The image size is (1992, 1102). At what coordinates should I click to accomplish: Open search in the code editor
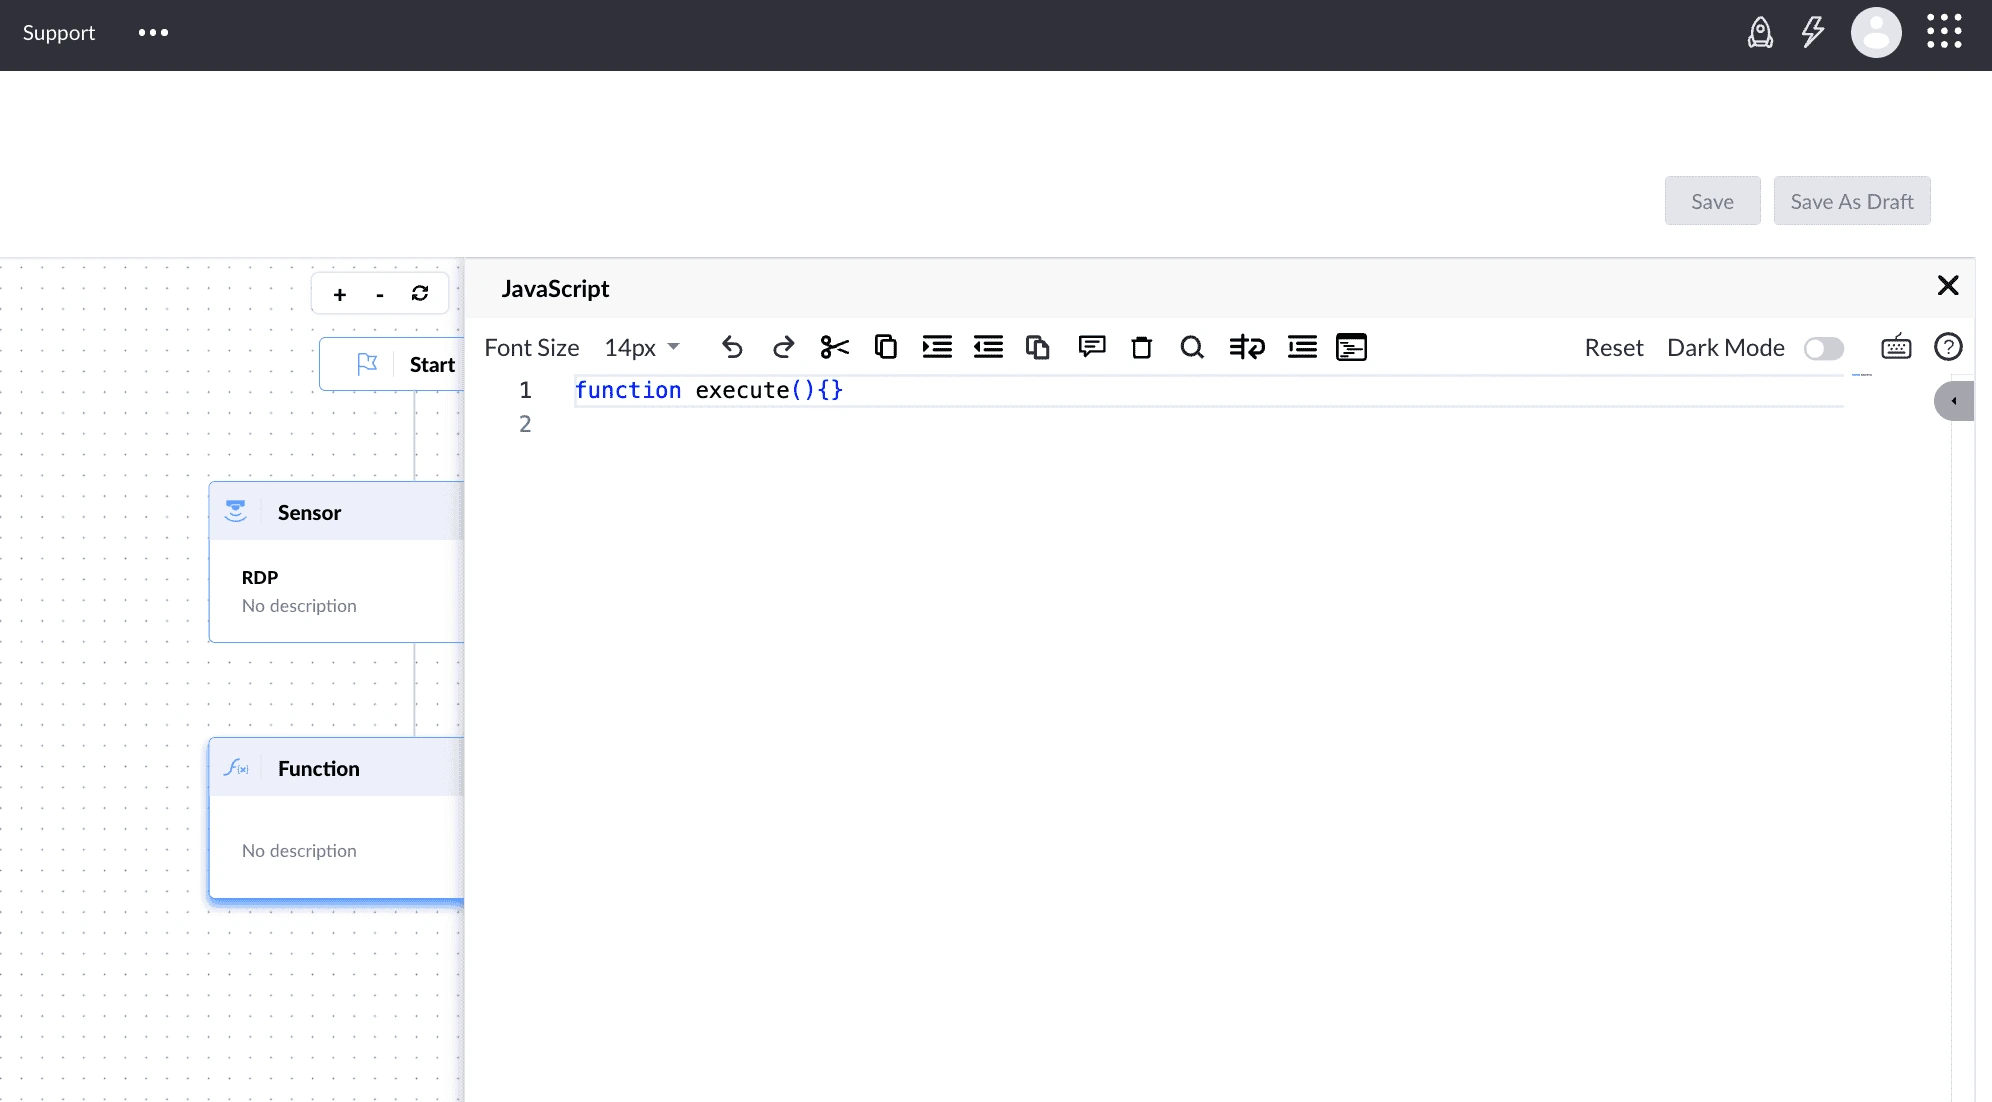[1191, 347]
